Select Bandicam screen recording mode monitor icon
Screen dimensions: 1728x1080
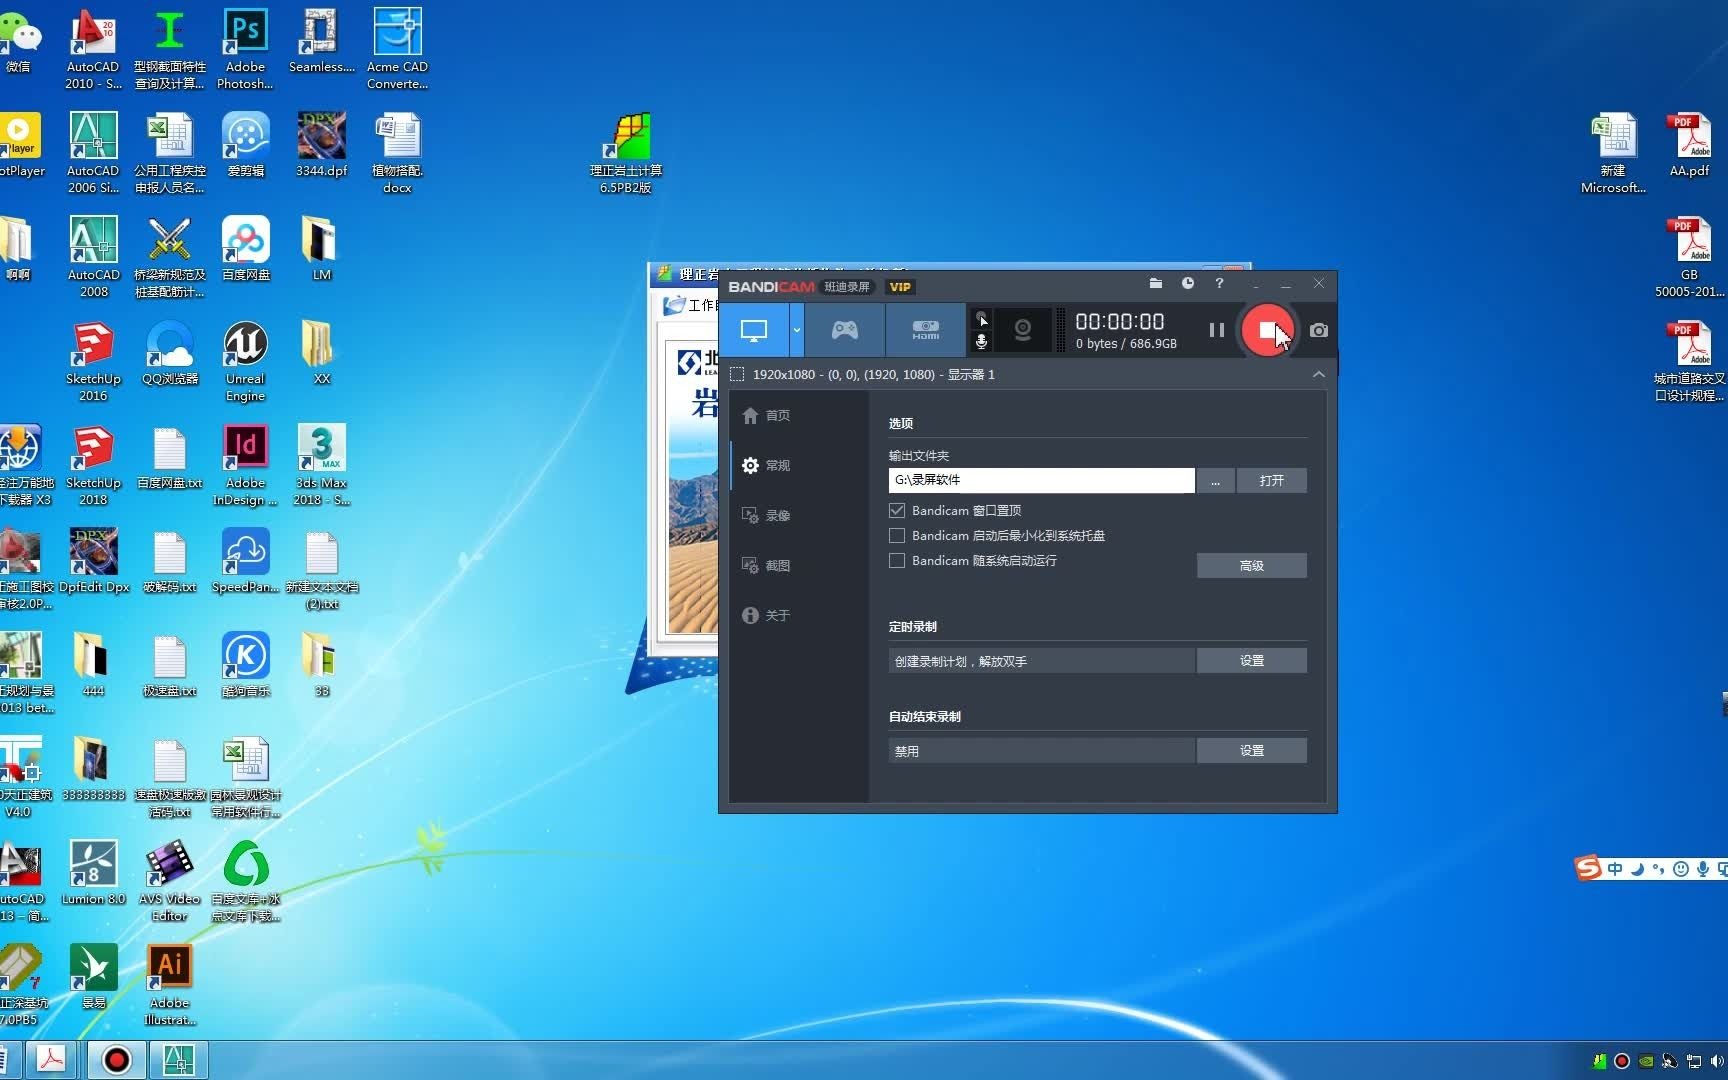[x=754, y=330]
